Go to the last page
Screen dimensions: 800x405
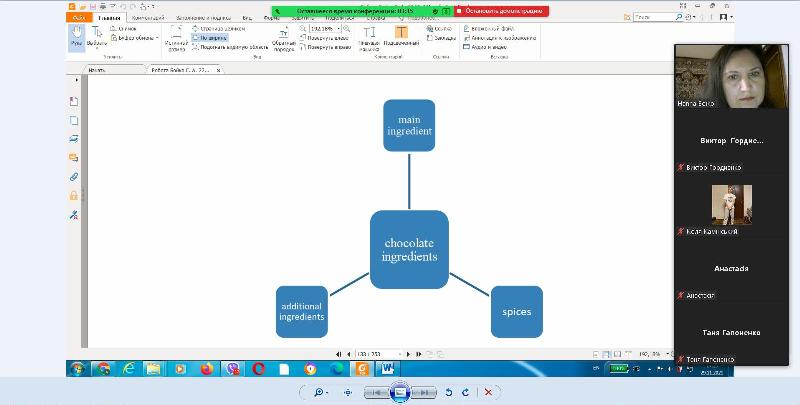click(418, 354)
